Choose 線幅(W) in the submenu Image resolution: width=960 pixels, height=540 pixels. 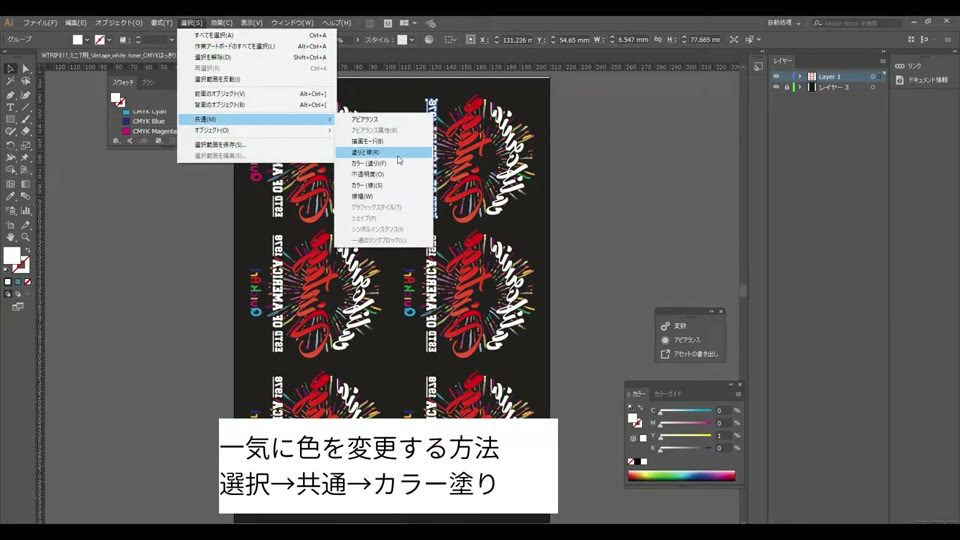(x=384, y=197)
